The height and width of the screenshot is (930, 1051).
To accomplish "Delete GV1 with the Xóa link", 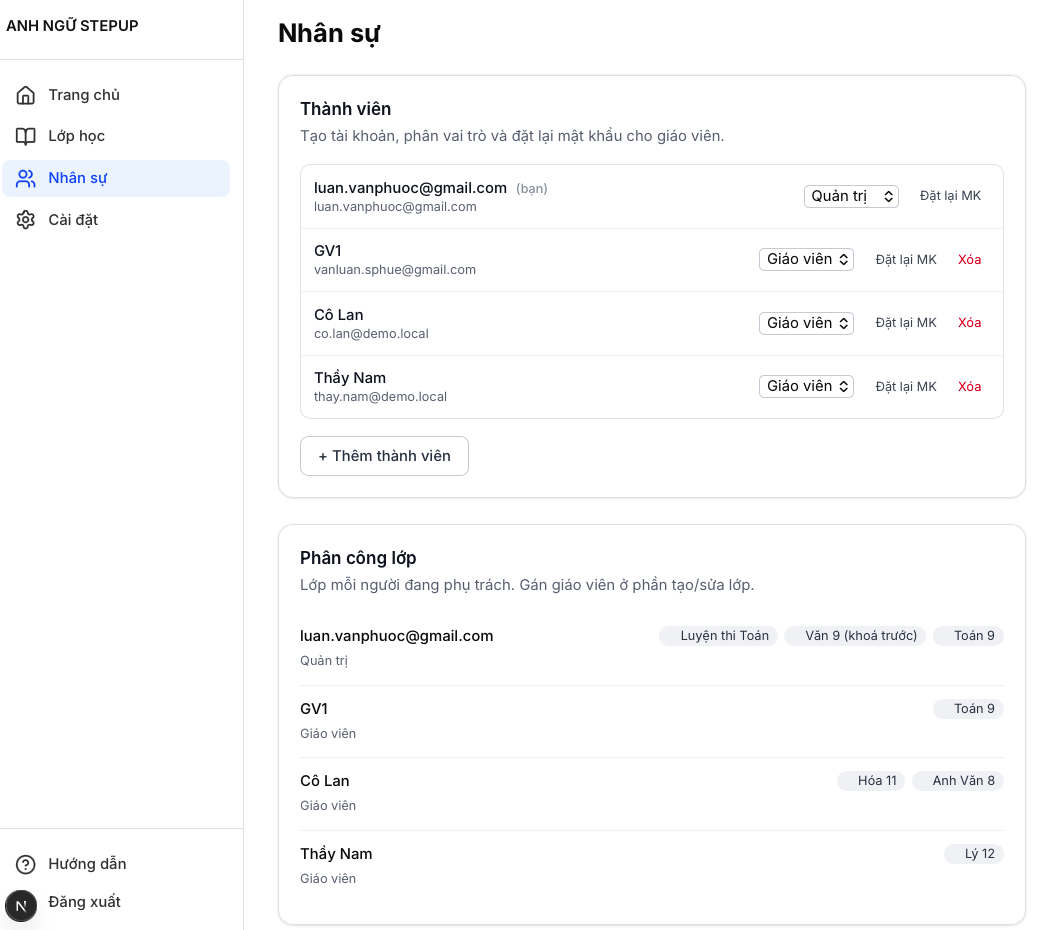I will (x=969, y=259).
